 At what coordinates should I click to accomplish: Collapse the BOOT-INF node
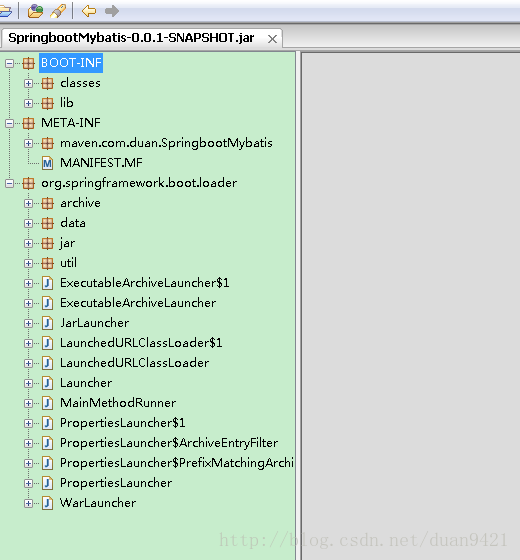(x=9, y=63)
